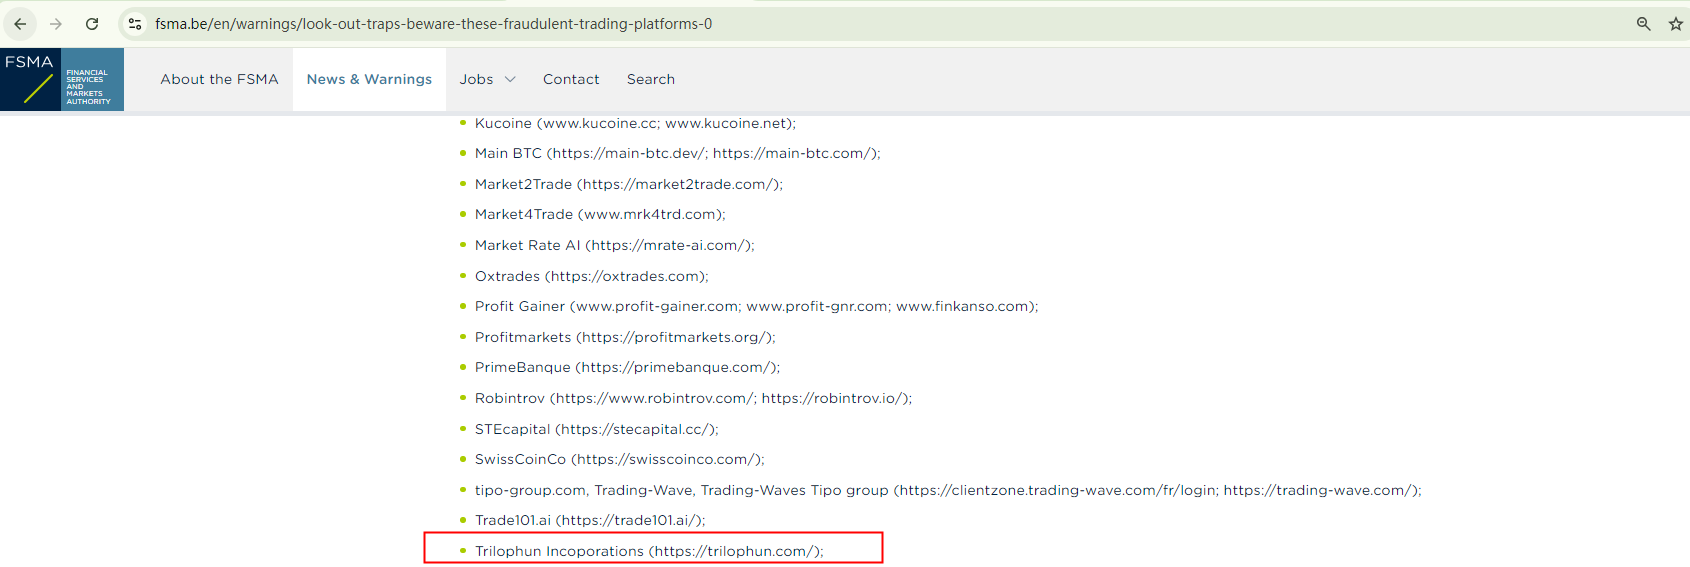
Task: Click the Market4Trade list entry
Action: [600, 214]
